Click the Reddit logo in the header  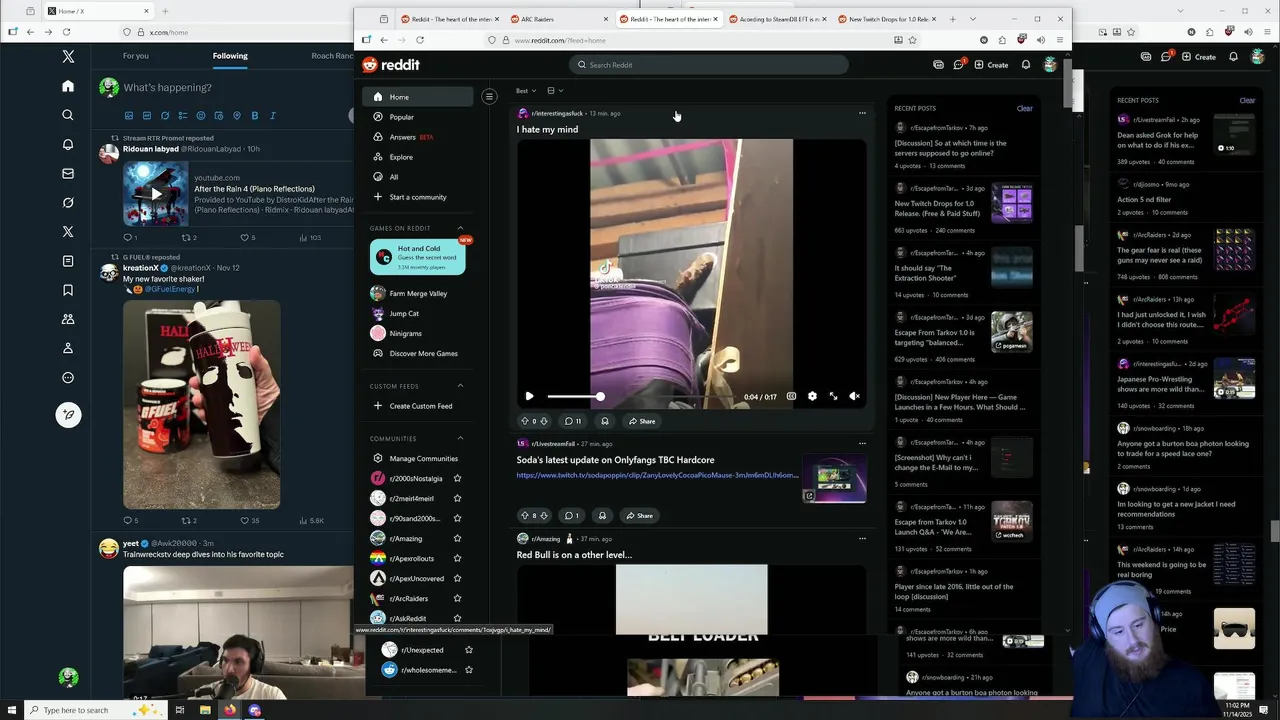[x=391, y=65]
